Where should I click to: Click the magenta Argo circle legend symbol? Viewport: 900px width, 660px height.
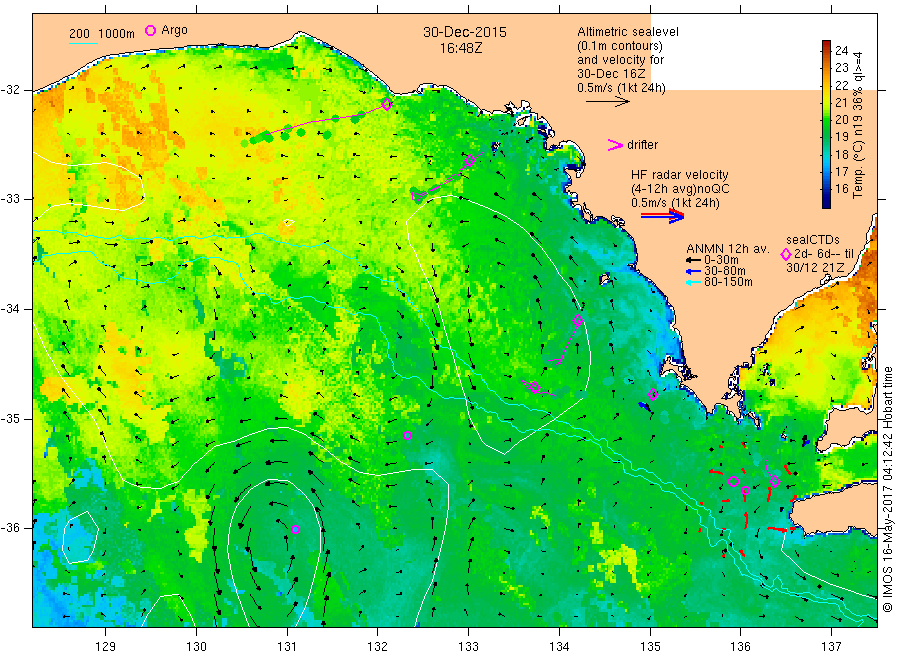tap(150, 30)
